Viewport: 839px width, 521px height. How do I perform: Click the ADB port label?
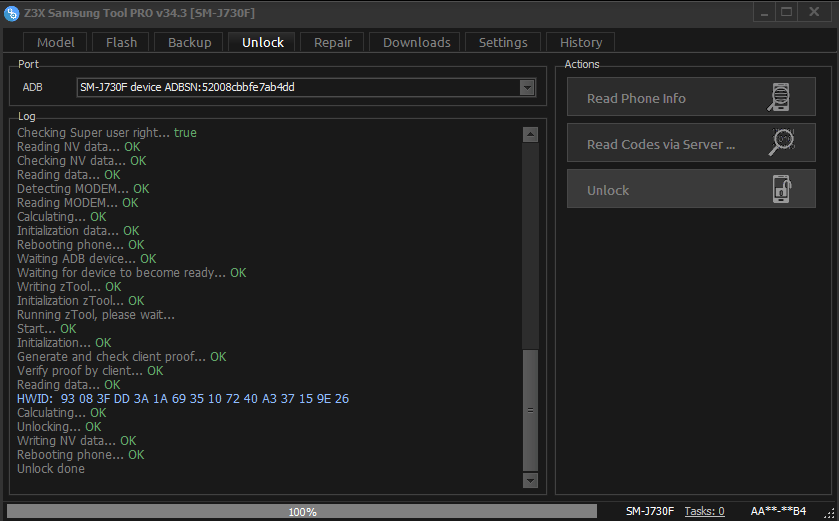[x=33, y=87]
